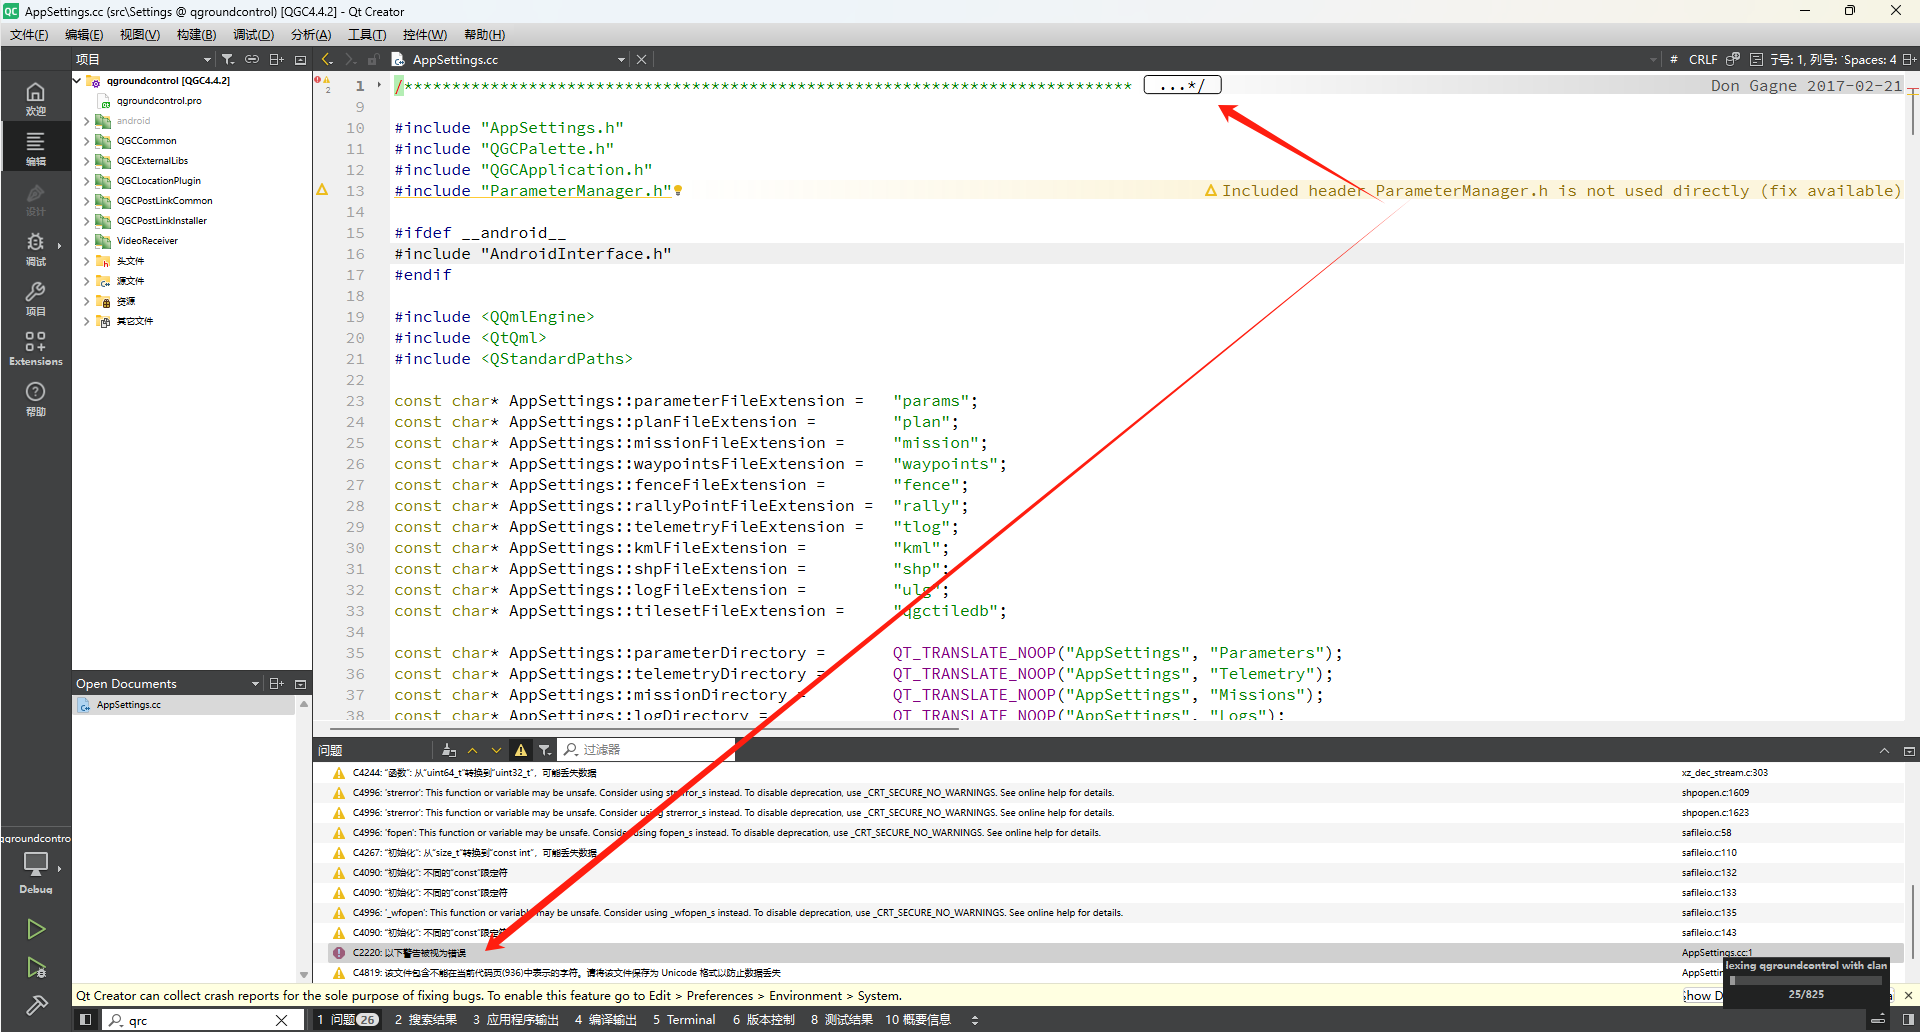Expand the QGCCommon folder
Image resolution: width=1920 pixels, height=1032 pixels.
coord(87,141)
